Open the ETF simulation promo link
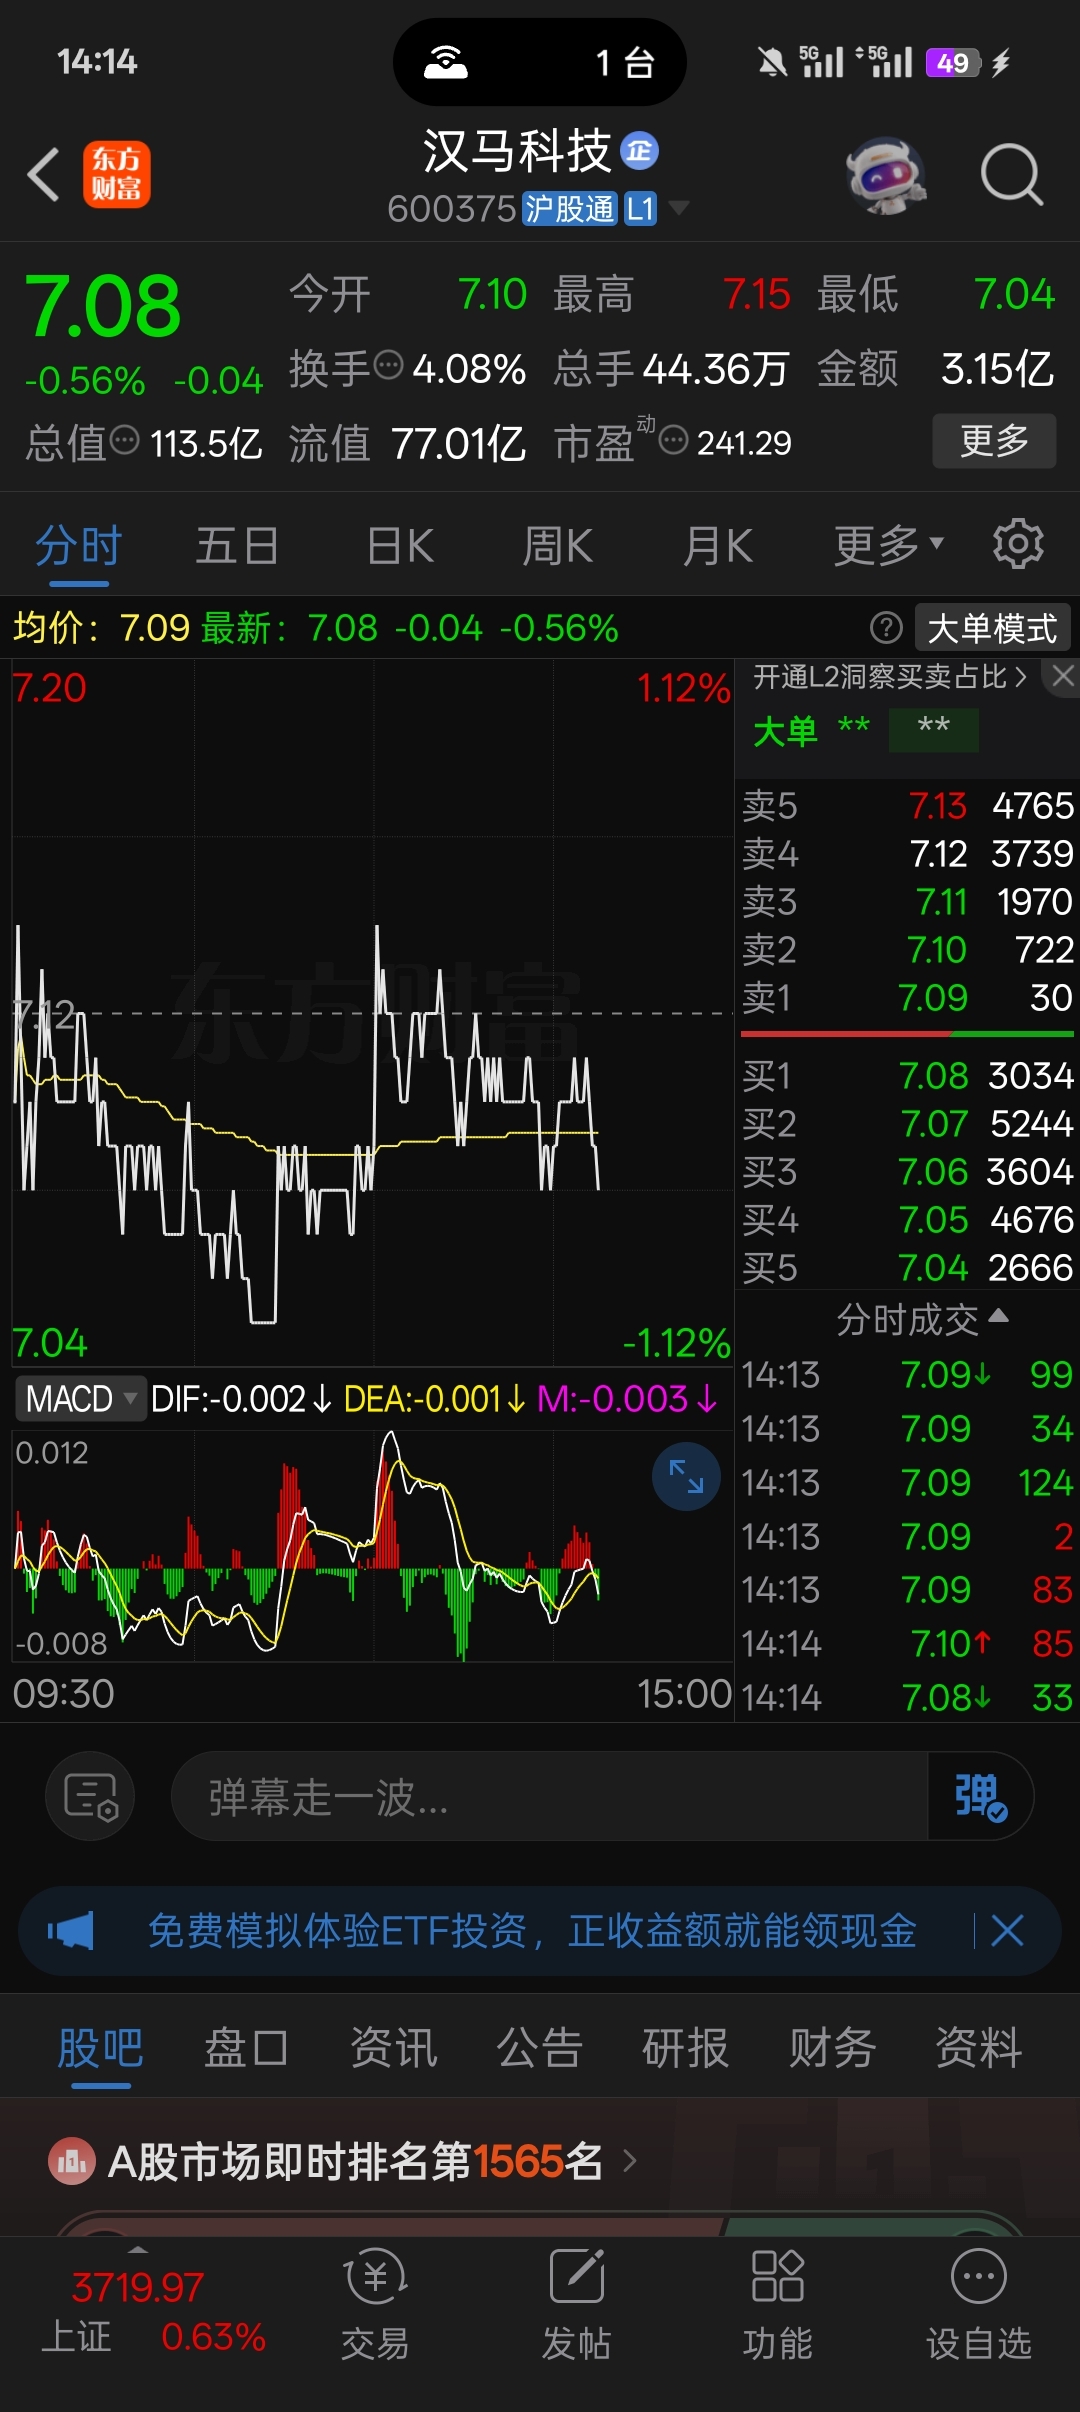 pos(532,1930)
